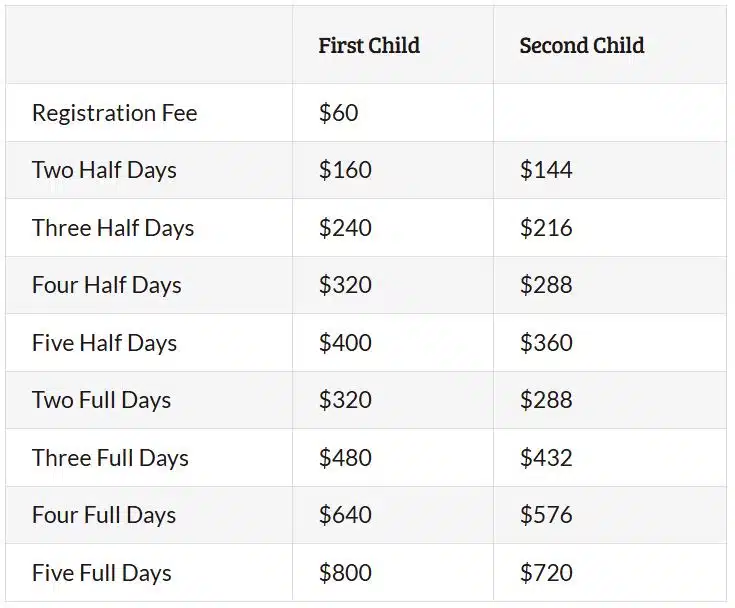Click the $160 price cell
The image size is (735, 608).
(345, 170)
